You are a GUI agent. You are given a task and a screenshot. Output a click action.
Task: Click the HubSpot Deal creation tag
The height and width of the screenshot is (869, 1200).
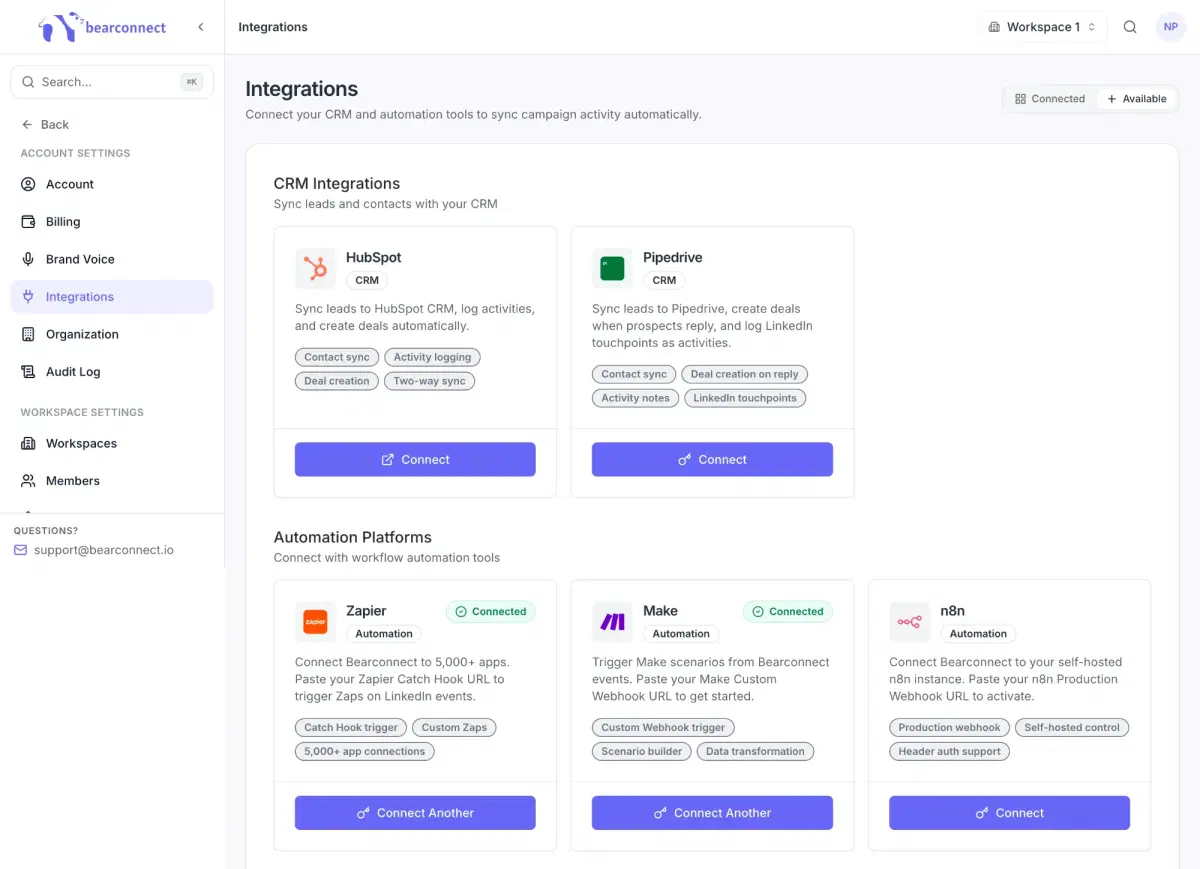[x=337, y=381]
